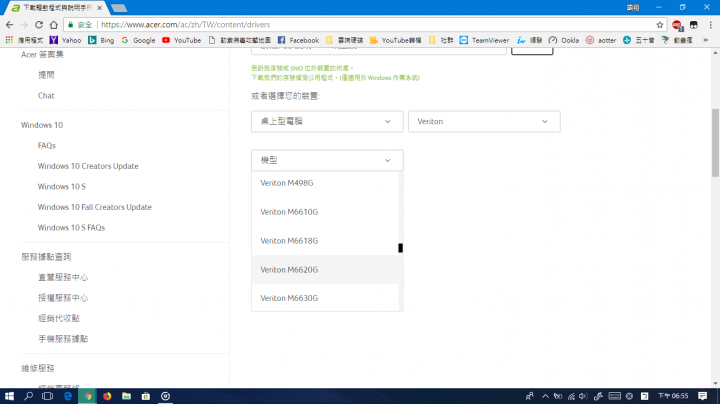Show hidden system tray icons
Screen dimensions: 720x404
pos(545,396)
